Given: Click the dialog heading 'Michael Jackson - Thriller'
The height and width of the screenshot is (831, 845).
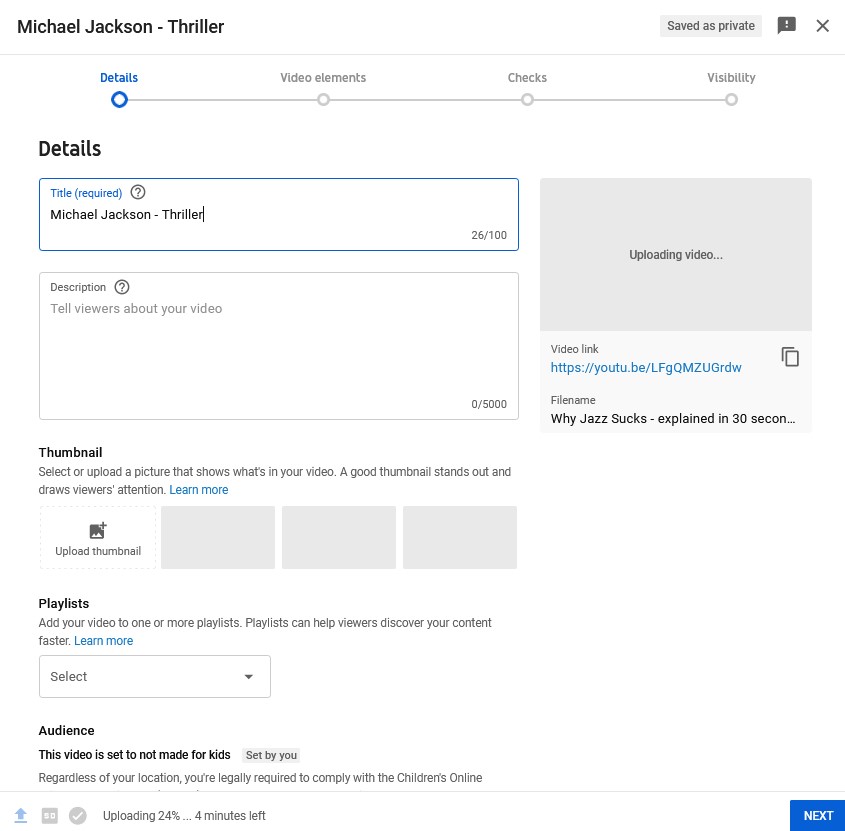Looking at the screenshot, I should click(x=120, y=26).
